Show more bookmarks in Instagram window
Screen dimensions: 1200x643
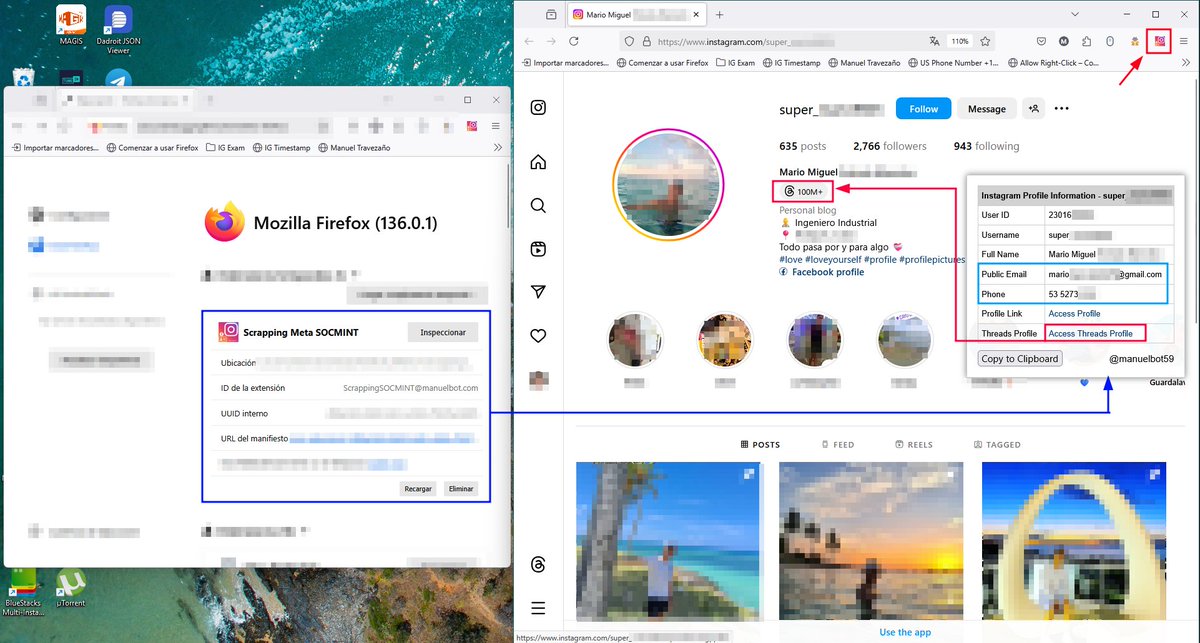point(1184,63)
